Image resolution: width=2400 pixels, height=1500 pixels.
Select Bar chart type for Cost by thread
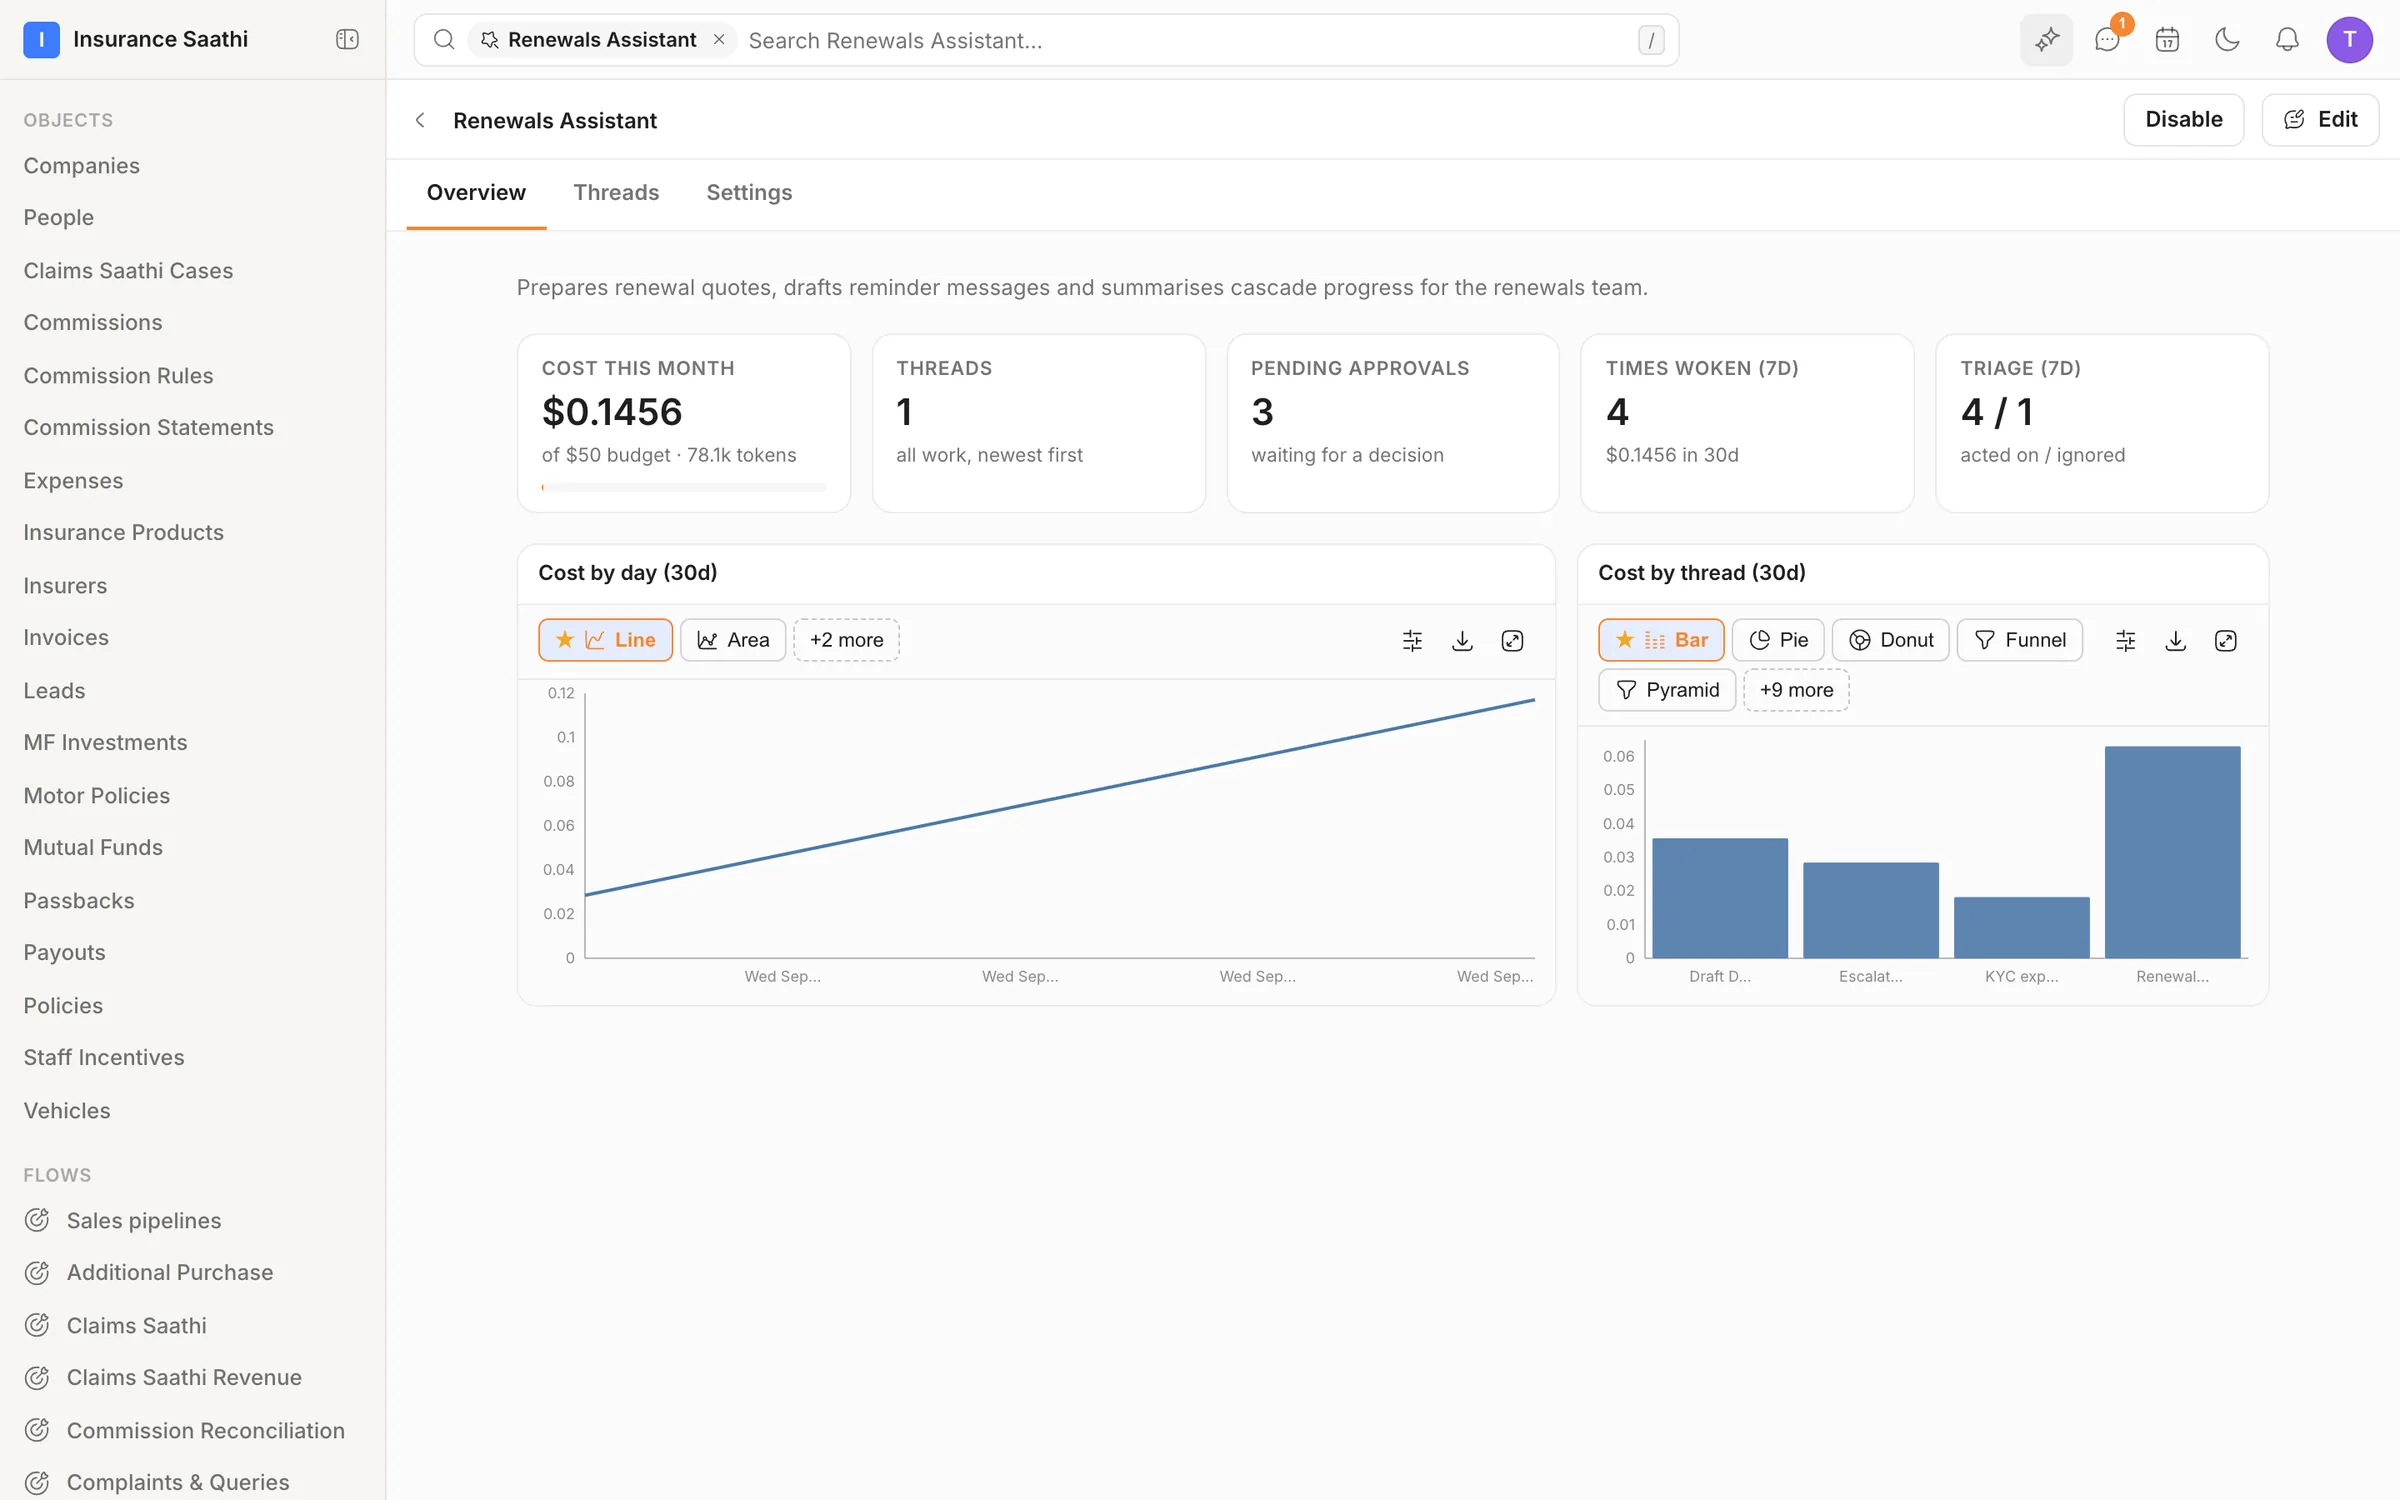tap(1661, 640)
